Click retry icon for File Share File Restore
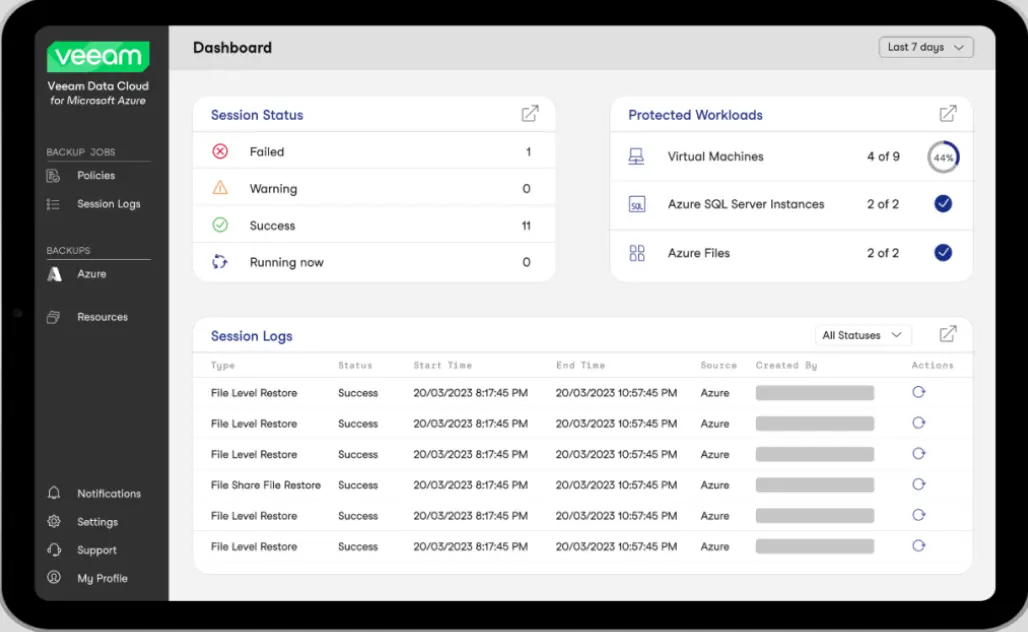 pyautogui.click(x=919, y=484)
